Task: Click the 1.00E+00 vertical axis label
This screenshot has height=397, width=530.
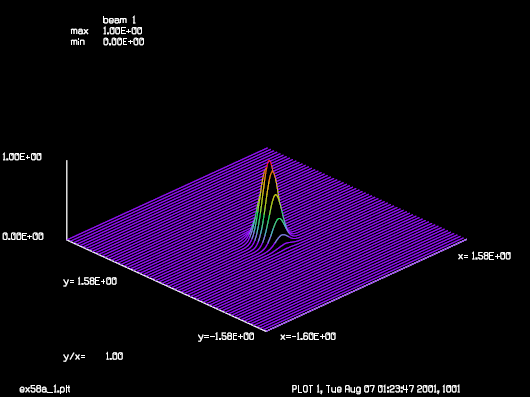Action: [x=22, y=157]
